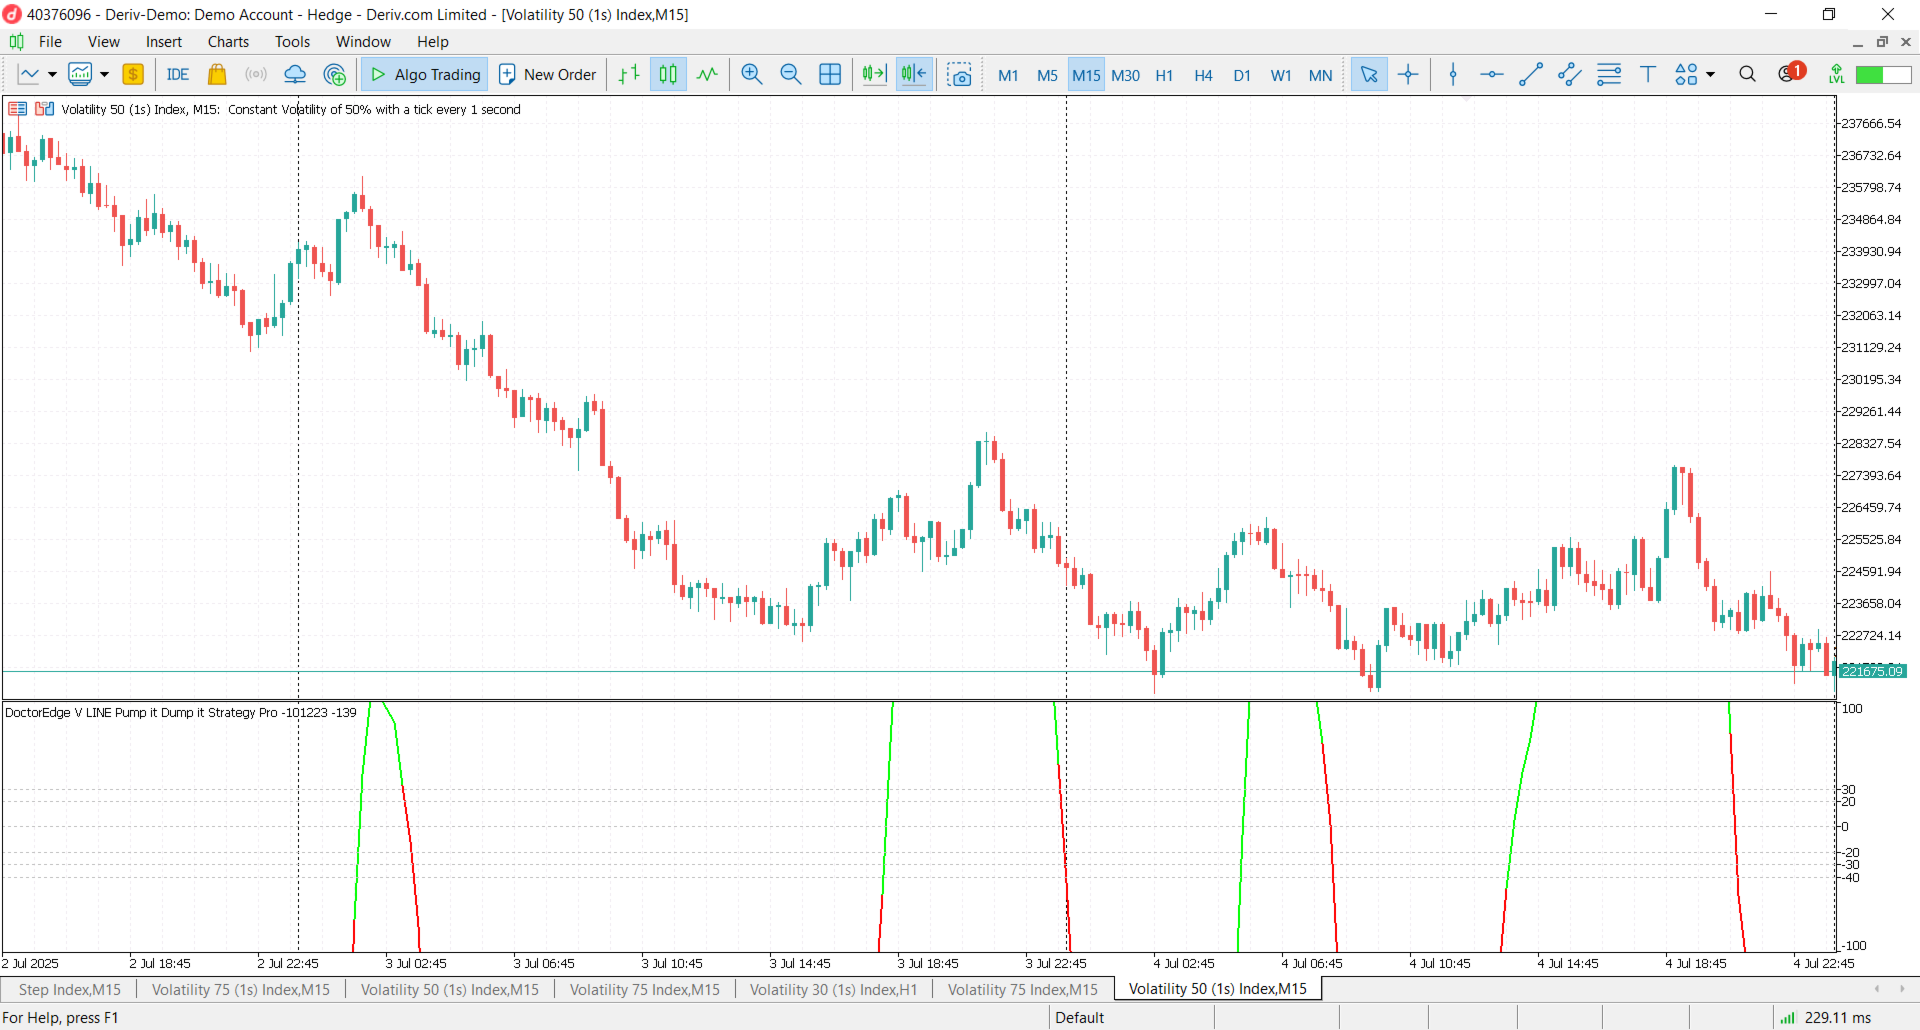Viewport: 1920px width, 1030px height.
Task: Expand the profiles dropdown arrow
Action: pyautogui.click(x=104, y=75)
